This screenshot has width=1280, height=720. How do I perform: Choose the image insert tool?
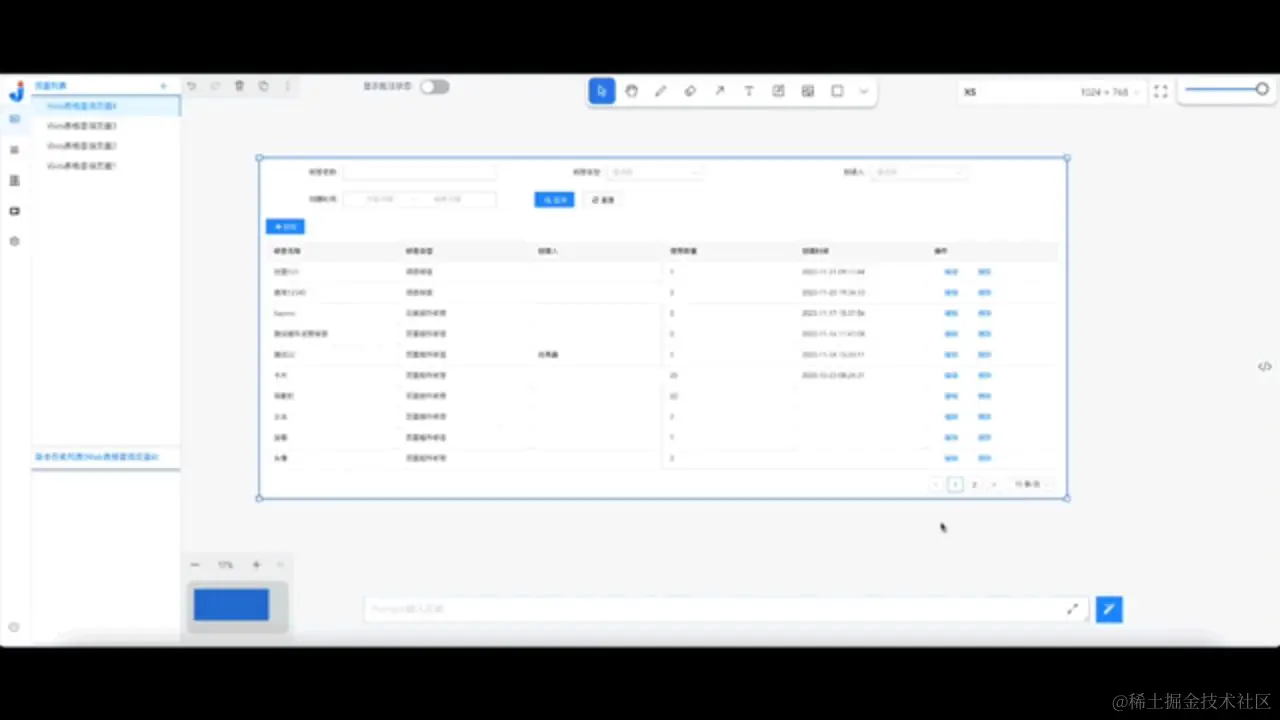pos(808,91)
